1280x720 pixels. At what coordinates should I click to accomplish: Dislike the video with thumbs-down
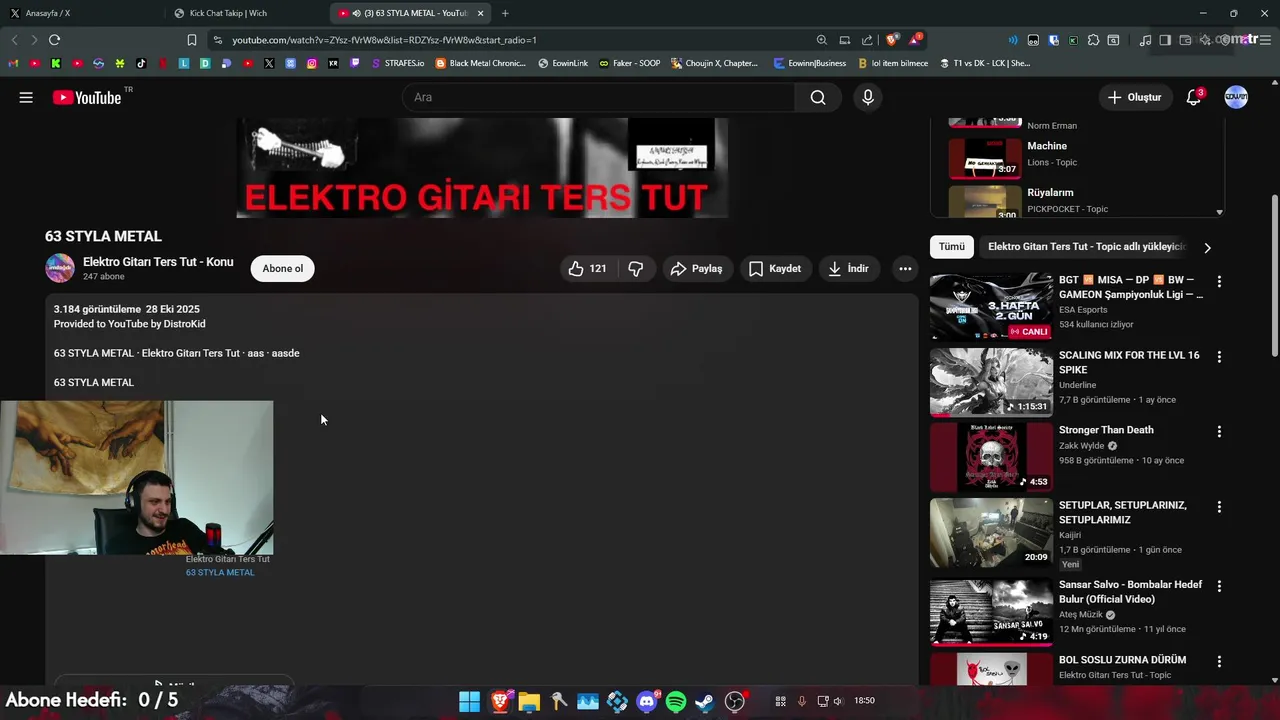point(636,268)
